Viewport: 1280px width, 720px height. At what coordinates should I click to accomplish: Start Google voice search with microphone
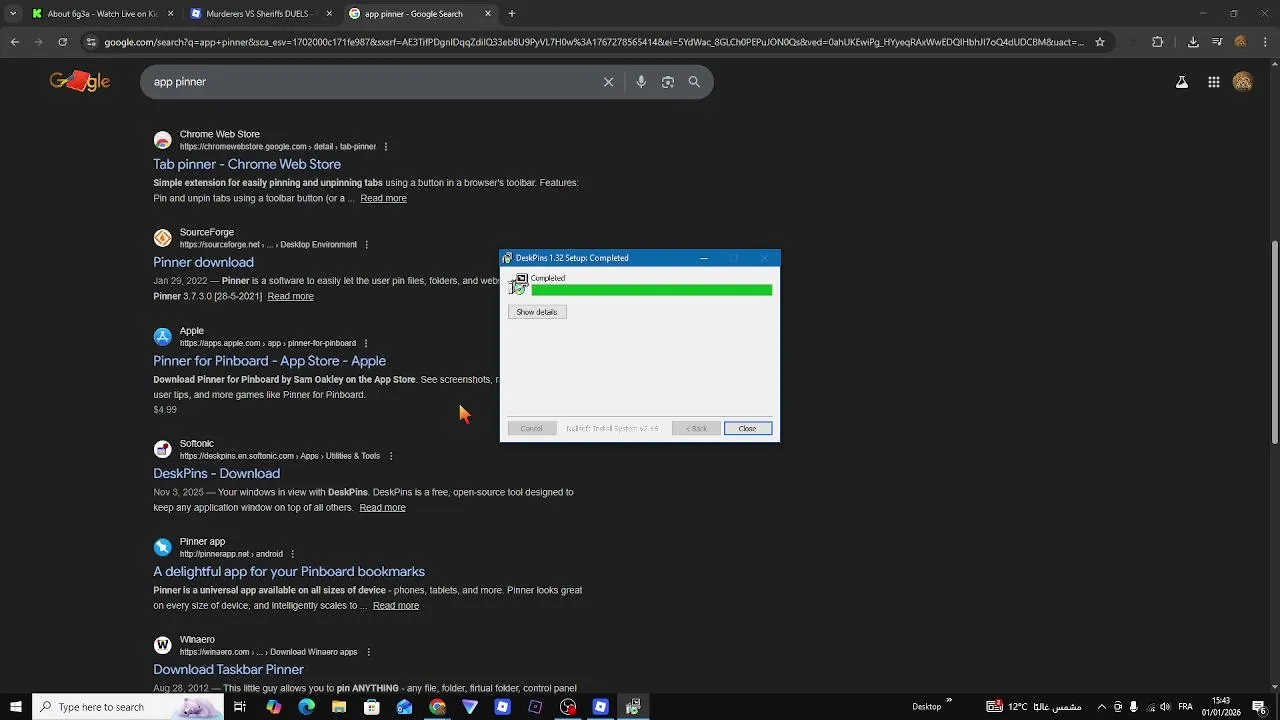coord(641,82)
